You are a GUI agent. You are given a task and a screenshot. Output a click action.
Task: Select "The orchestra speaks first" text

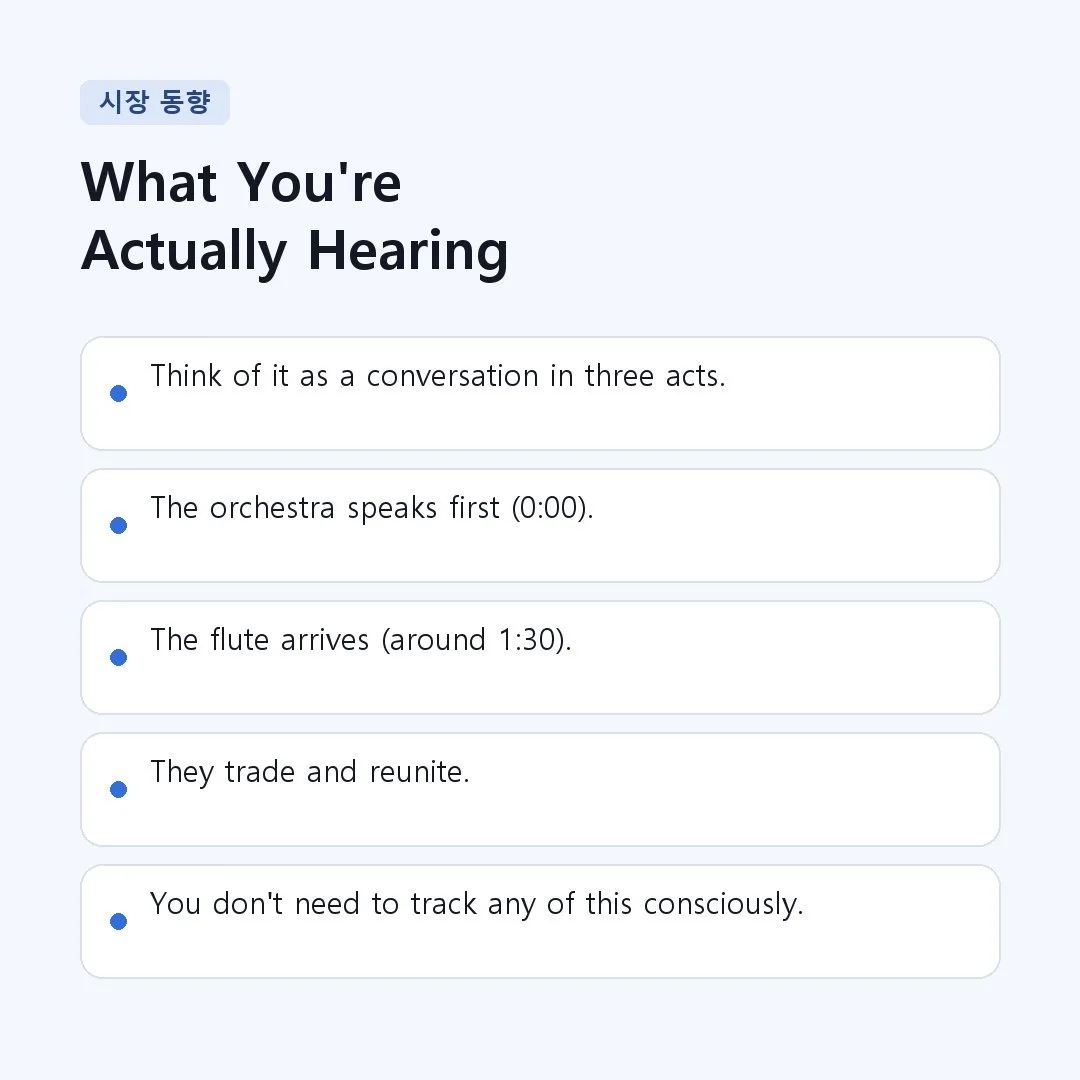(325, 508)
